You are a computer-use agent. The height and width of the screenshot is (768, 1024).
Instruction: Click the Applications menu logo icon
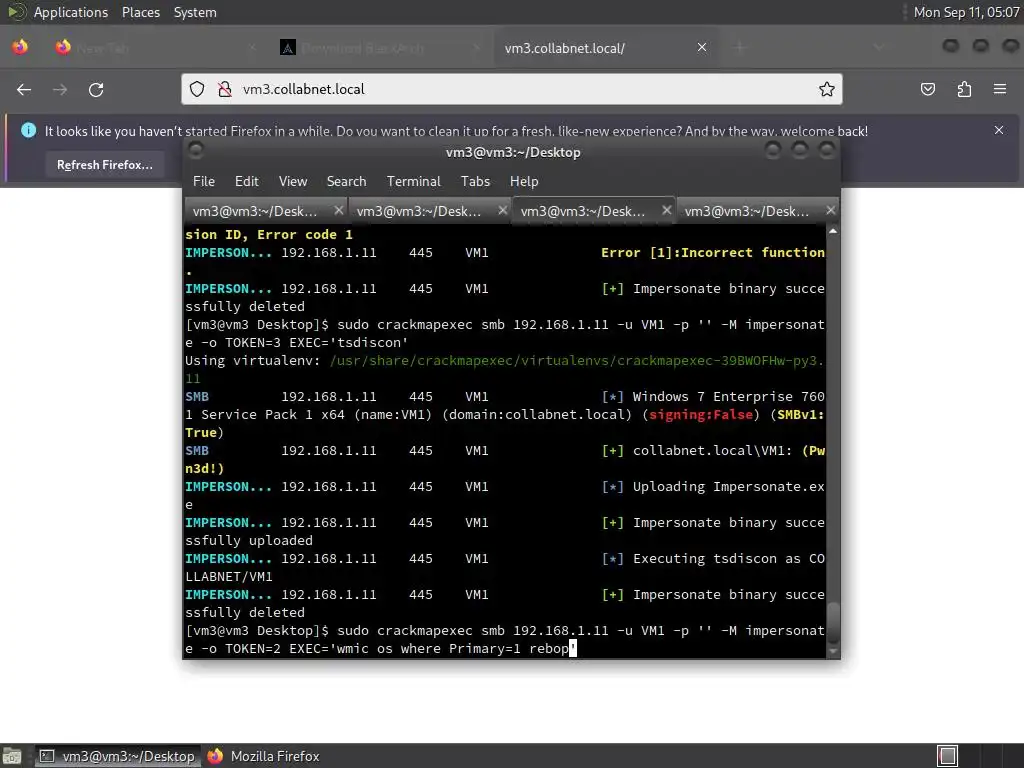(x=16, y=12)
